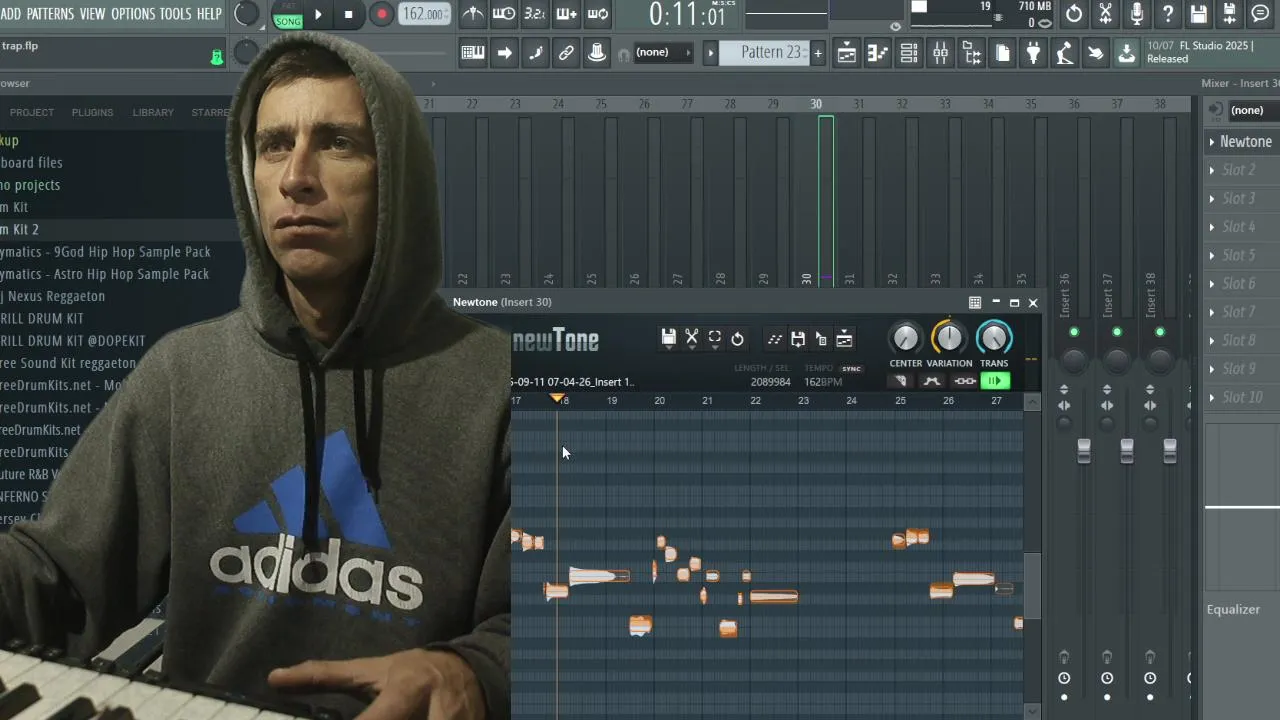Image resolution: width=1280 pixels, height=720 pixels.
Task: Toggle NewTone green follow playback button
Action: [994, 381]
